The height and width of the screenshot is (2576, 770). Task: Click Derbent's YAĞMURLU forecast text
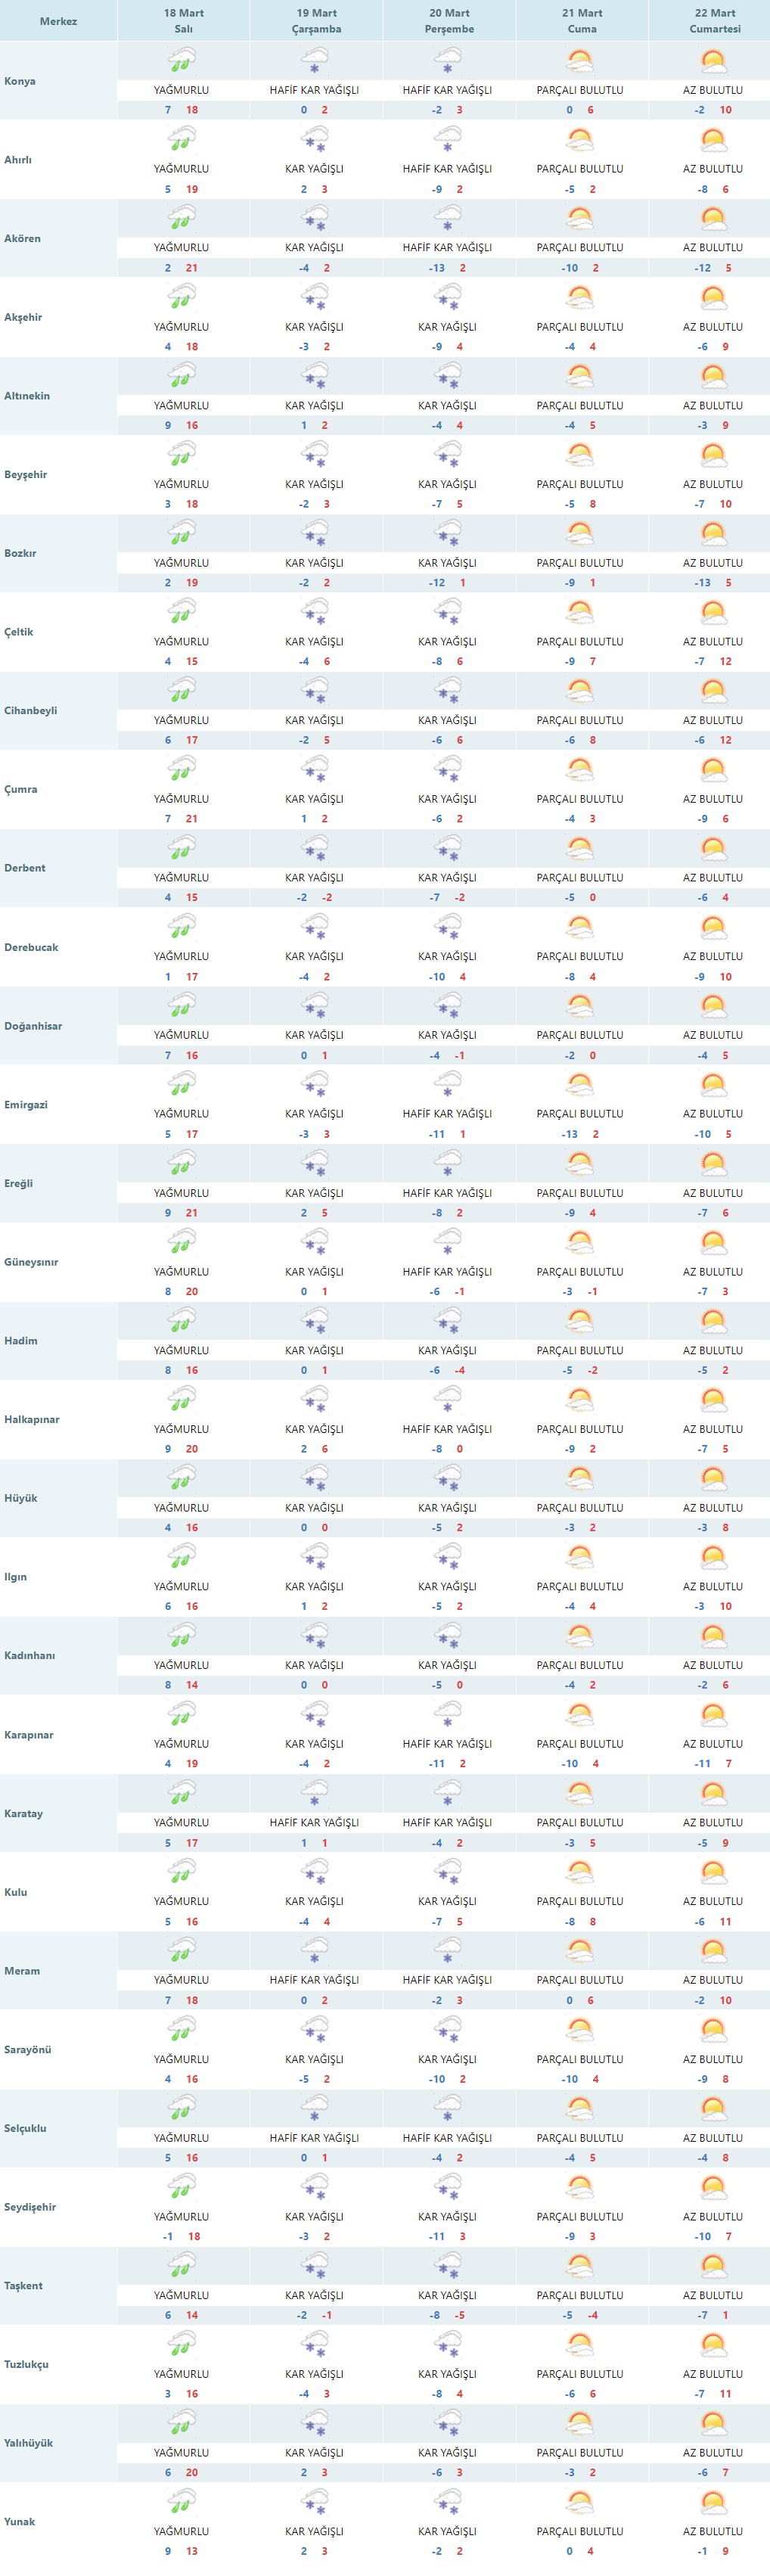tap(181, 878)
